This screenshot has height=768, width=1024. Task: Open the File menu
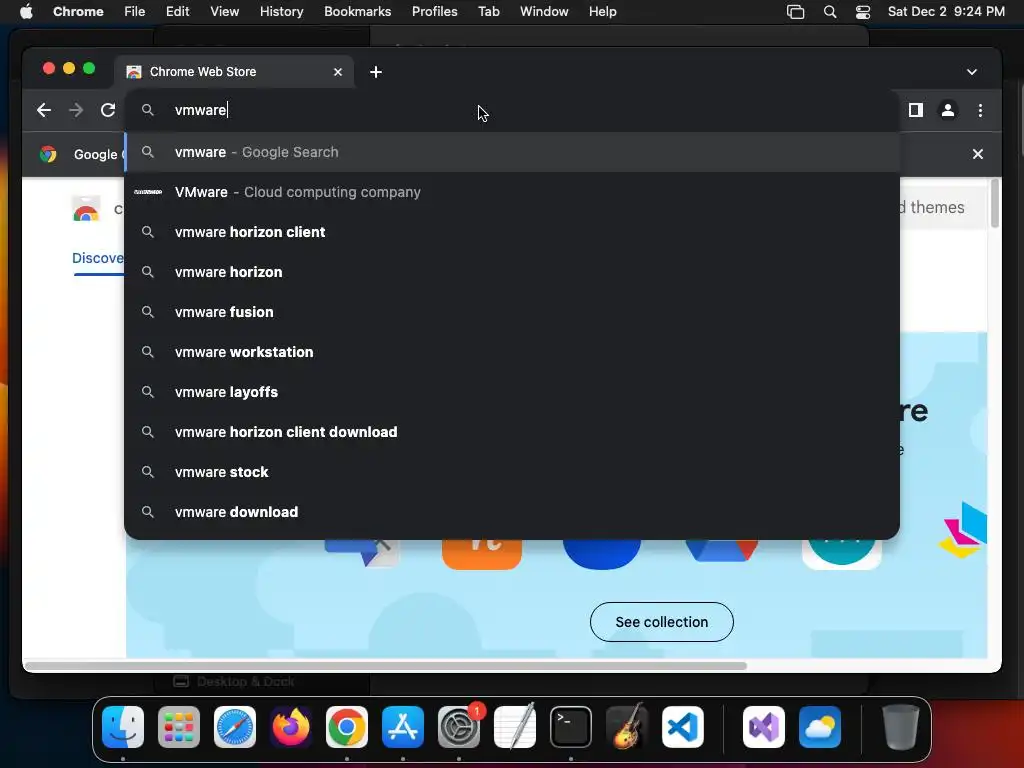[135, 12]
